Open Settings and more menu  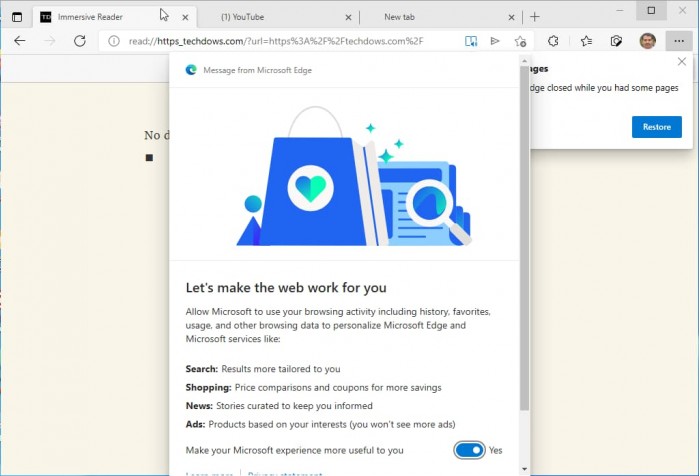(679, 41)
